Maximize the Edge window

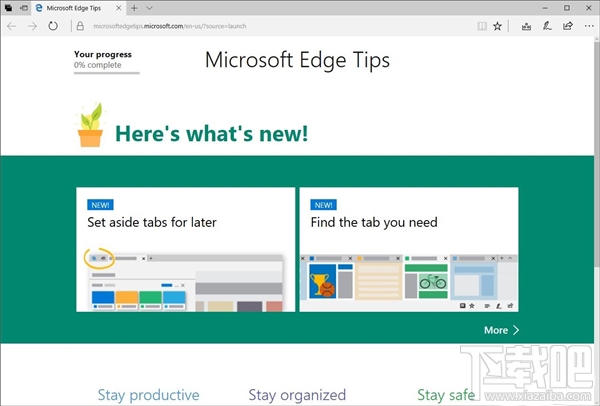(567, 8)
